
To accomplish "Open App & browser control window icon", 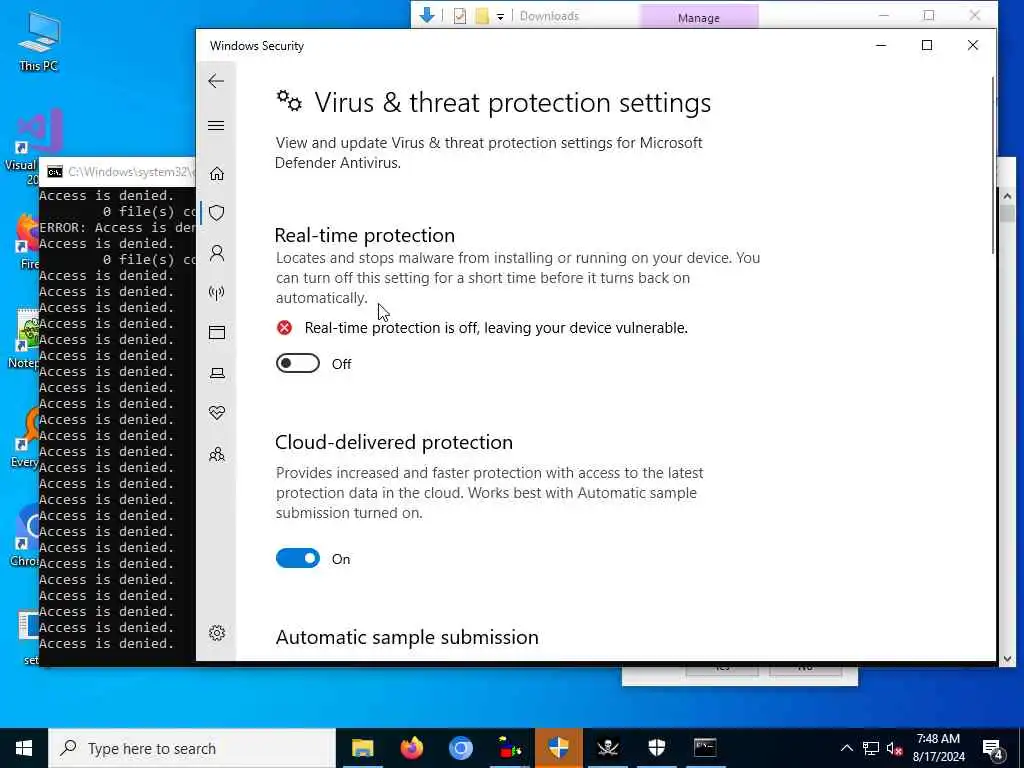I will (217, 332).
